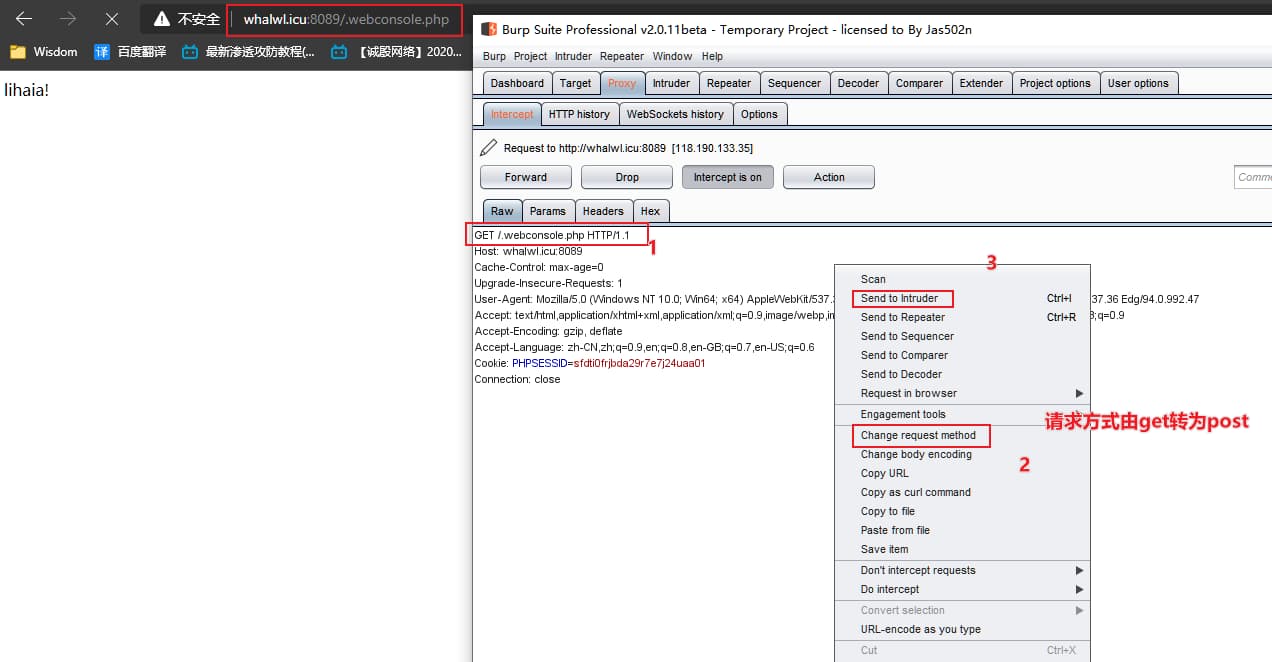Click the Burp Suite title bar icon
The image size is (1272, 662).
click(x=489, y=29)
